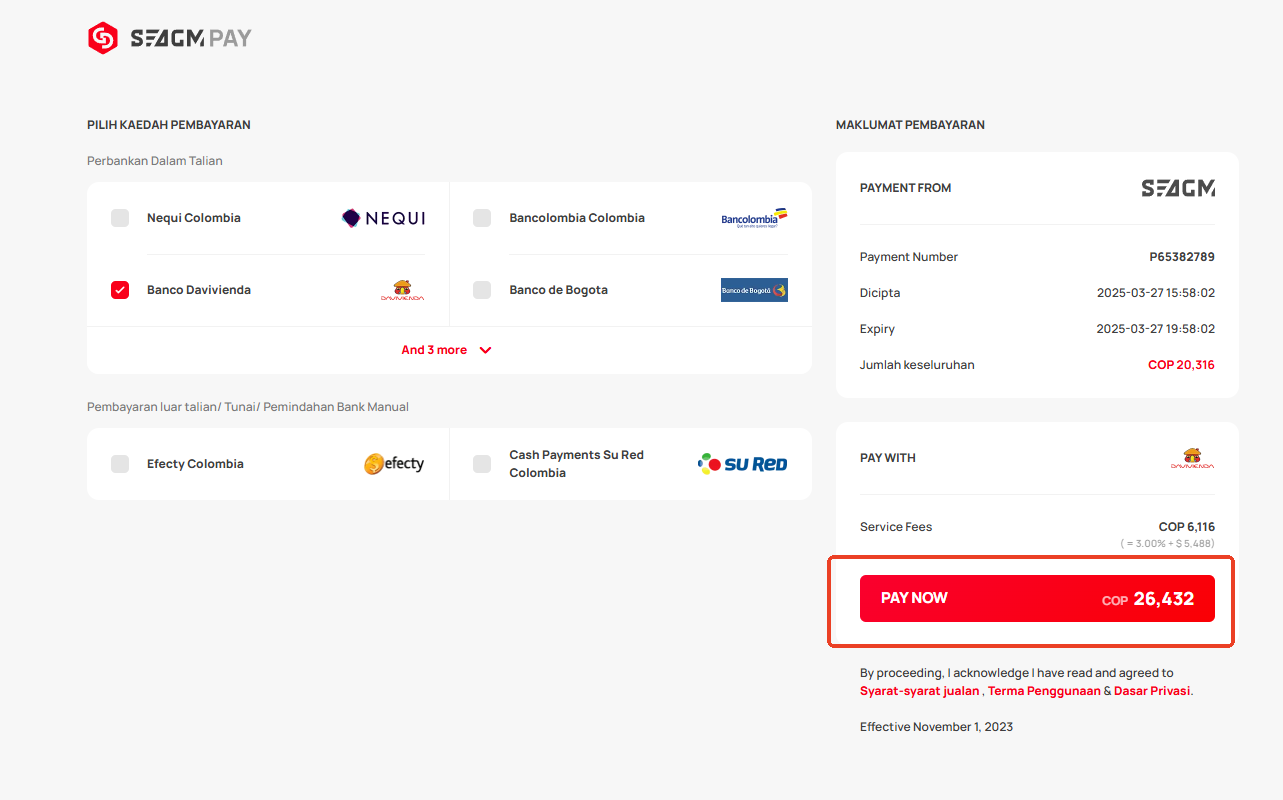Uncheck the Banco Davivienda checkbox

(120, 290)
